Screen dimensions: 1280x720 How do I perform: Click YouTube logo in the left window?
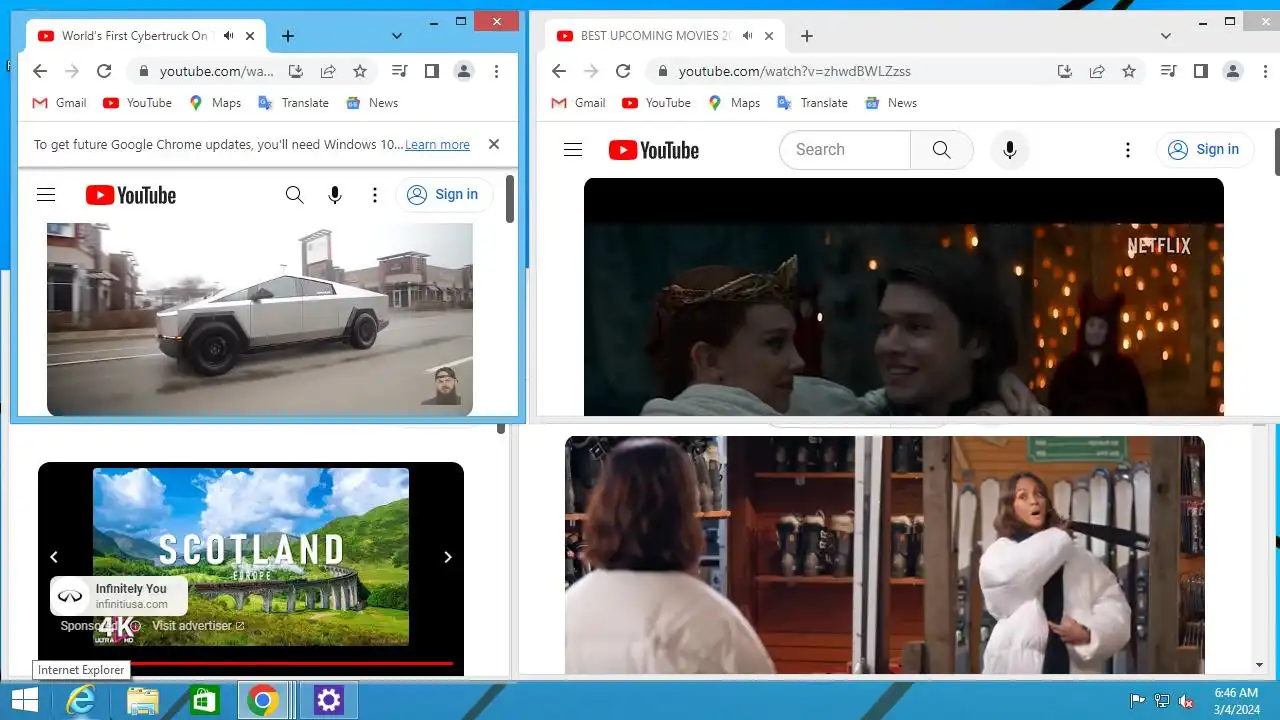point(131,195)
